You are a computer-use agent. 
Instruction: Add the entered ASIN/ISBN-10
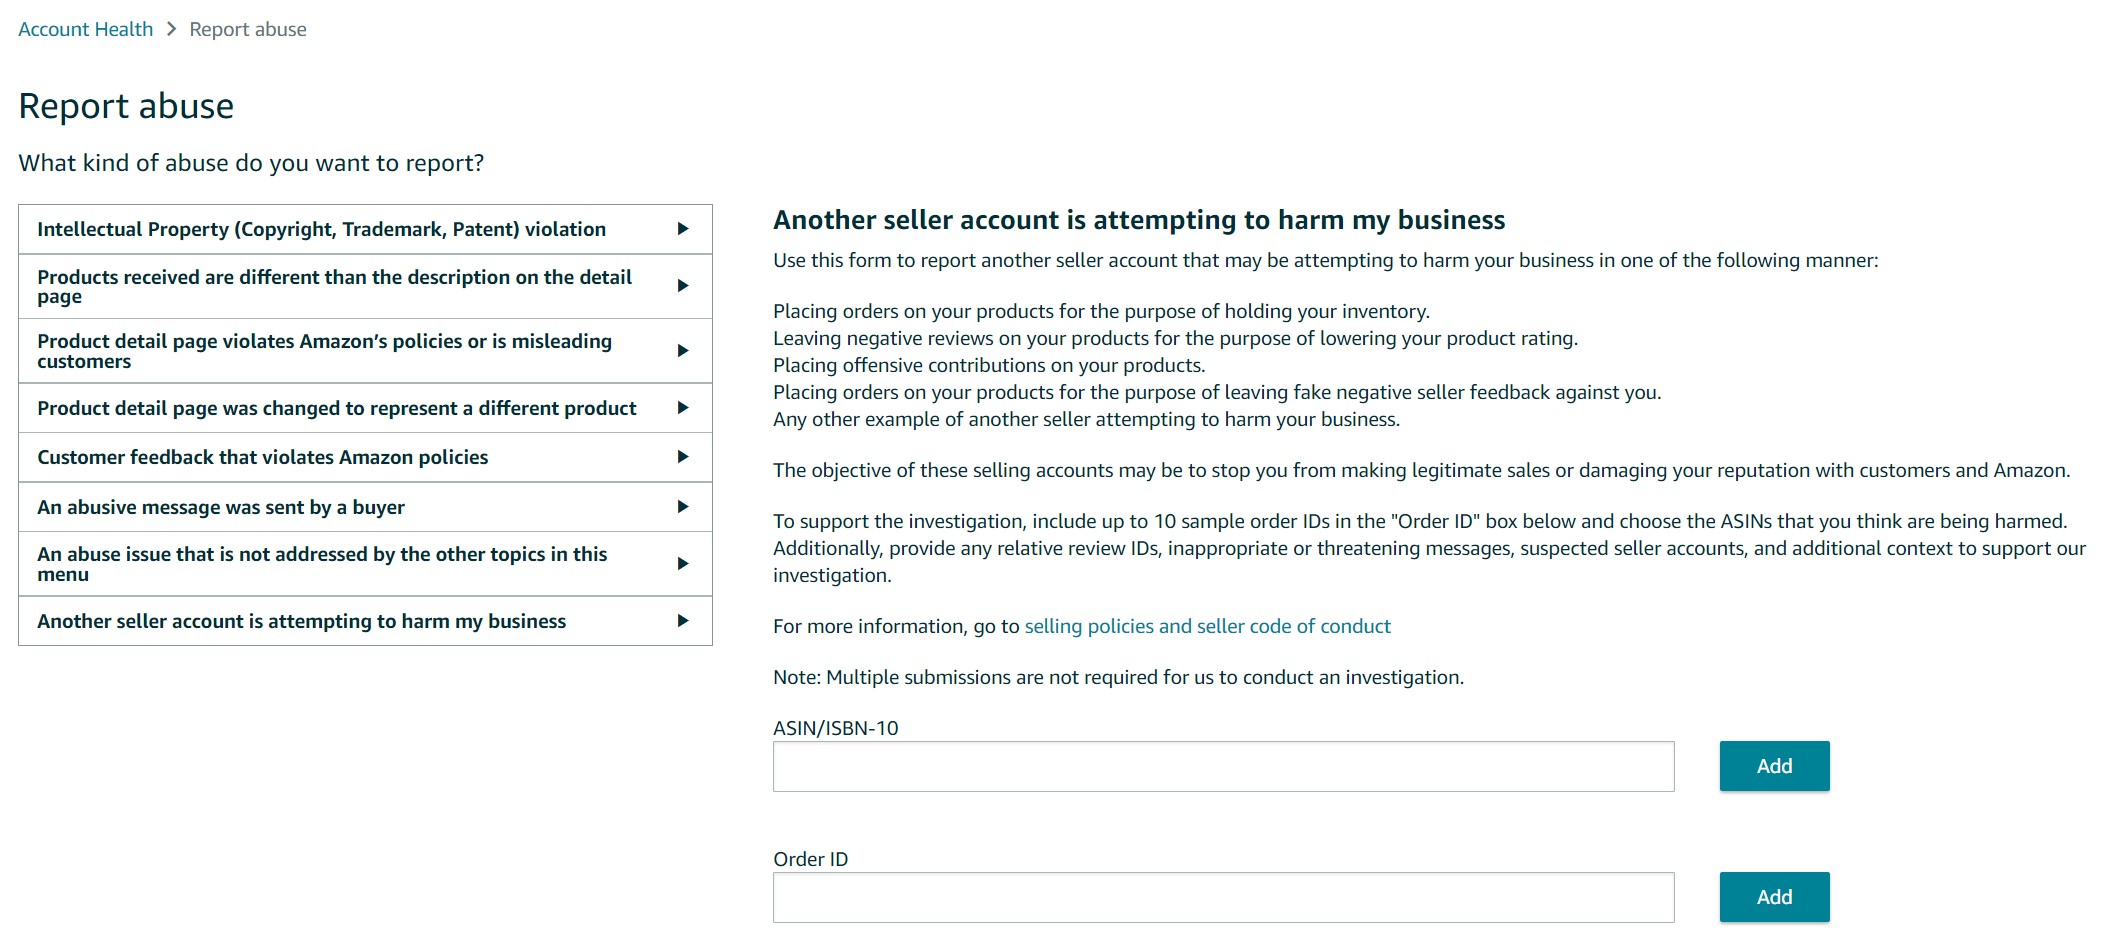(x=1774, y=766)
